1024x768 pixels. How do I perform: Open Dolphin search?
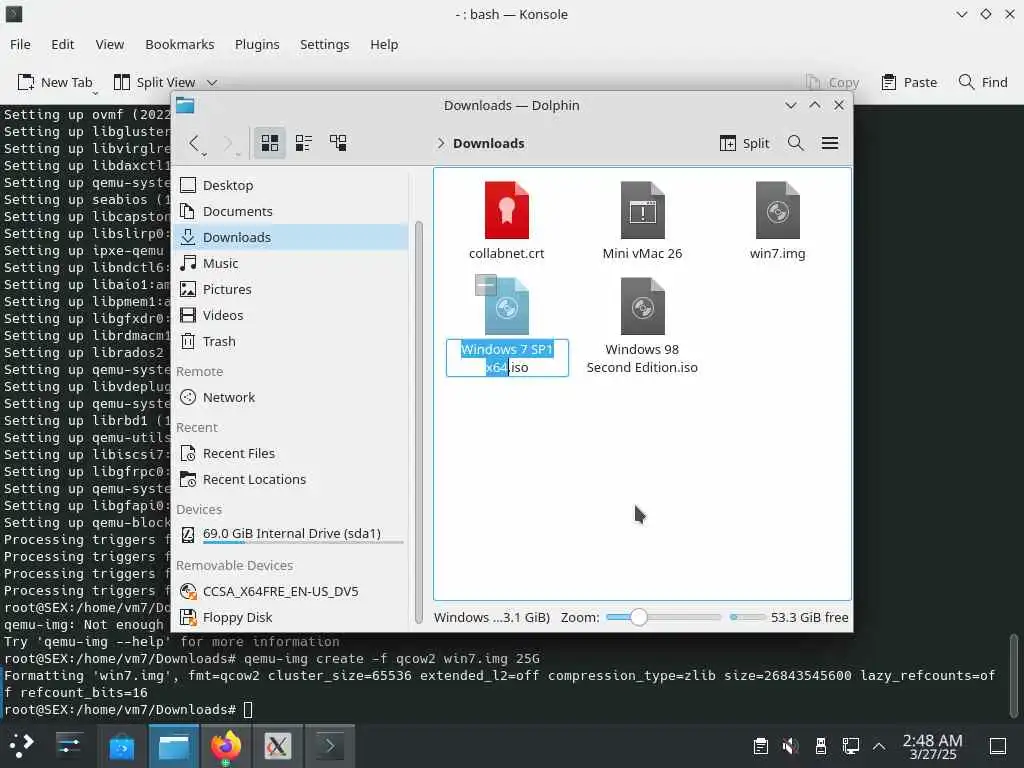pyautogui.click(x=795, y=143)
